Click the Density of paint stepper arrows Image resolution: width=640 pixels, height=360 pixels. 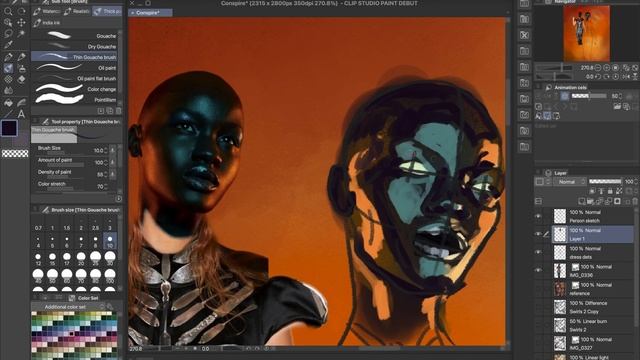(106, 174)
